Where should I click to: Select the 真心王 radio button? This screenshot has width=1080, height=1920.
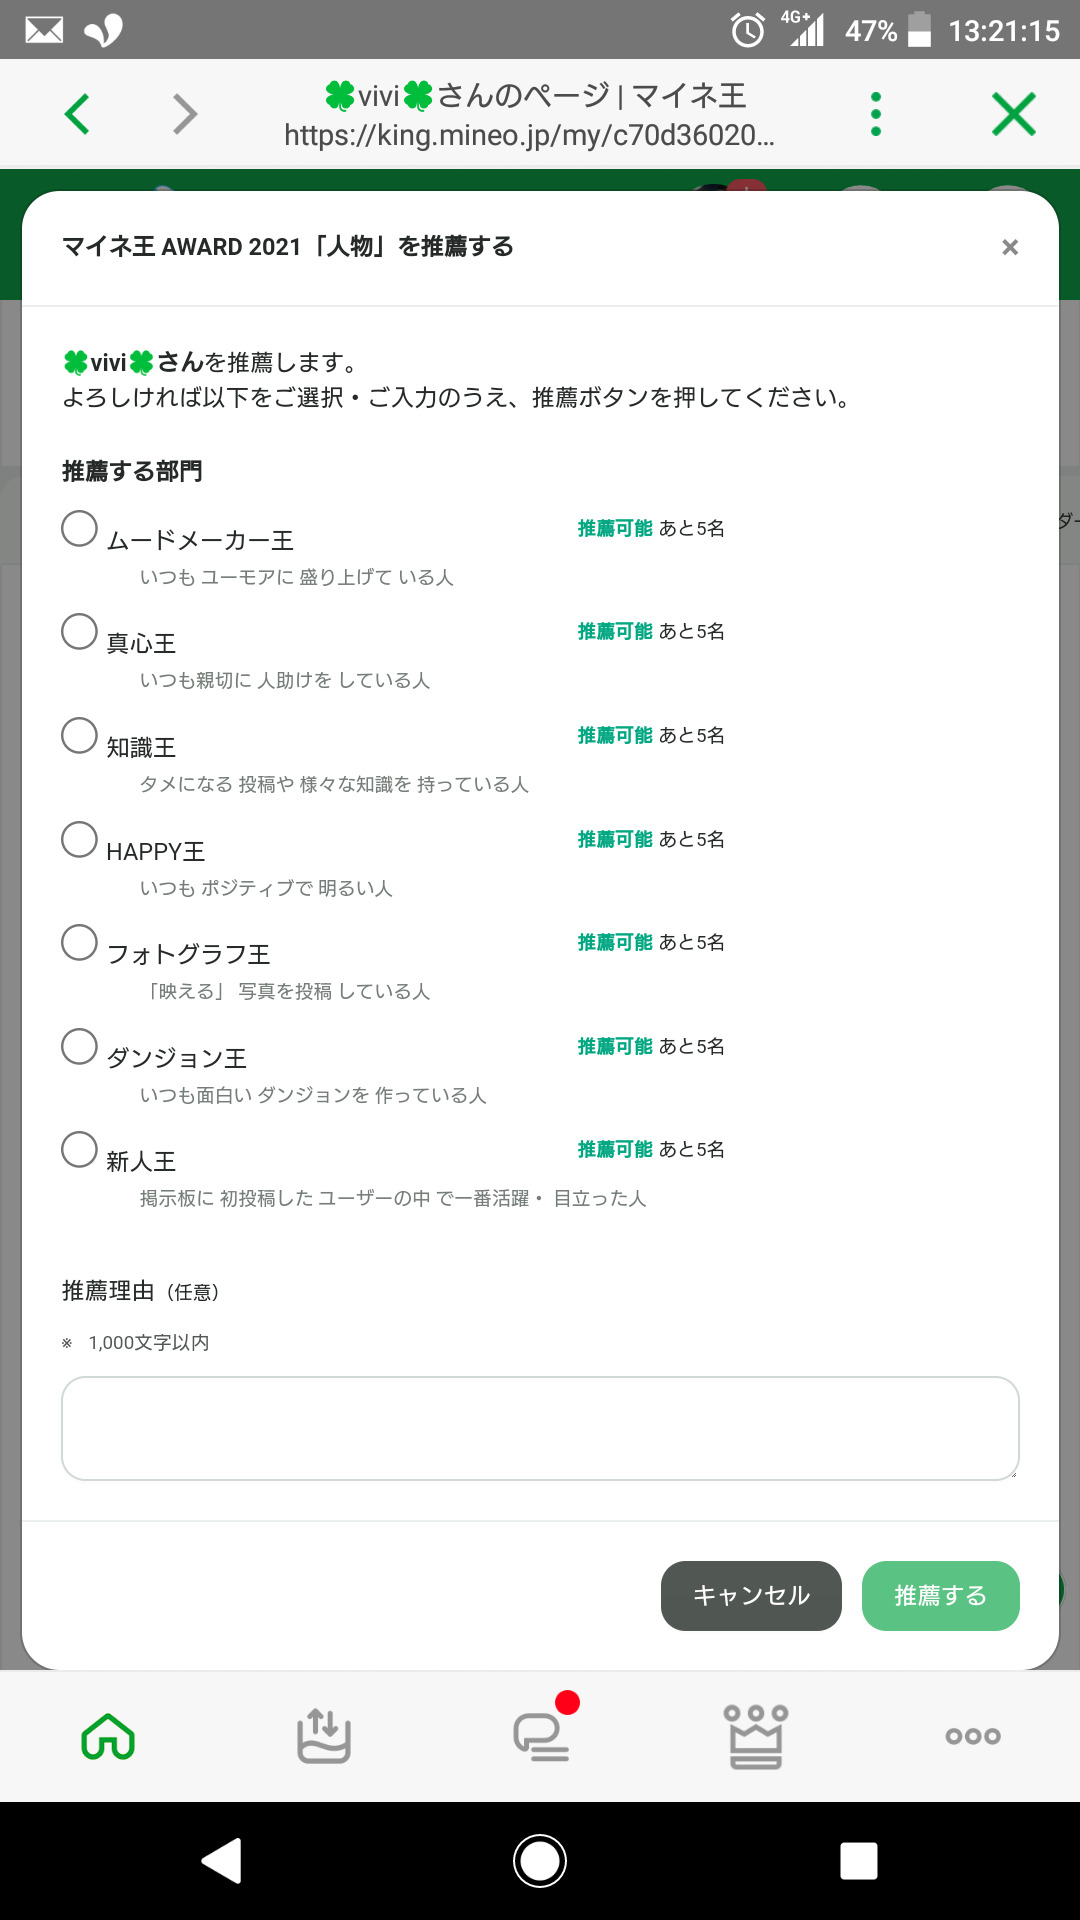[x=80, y=632]
